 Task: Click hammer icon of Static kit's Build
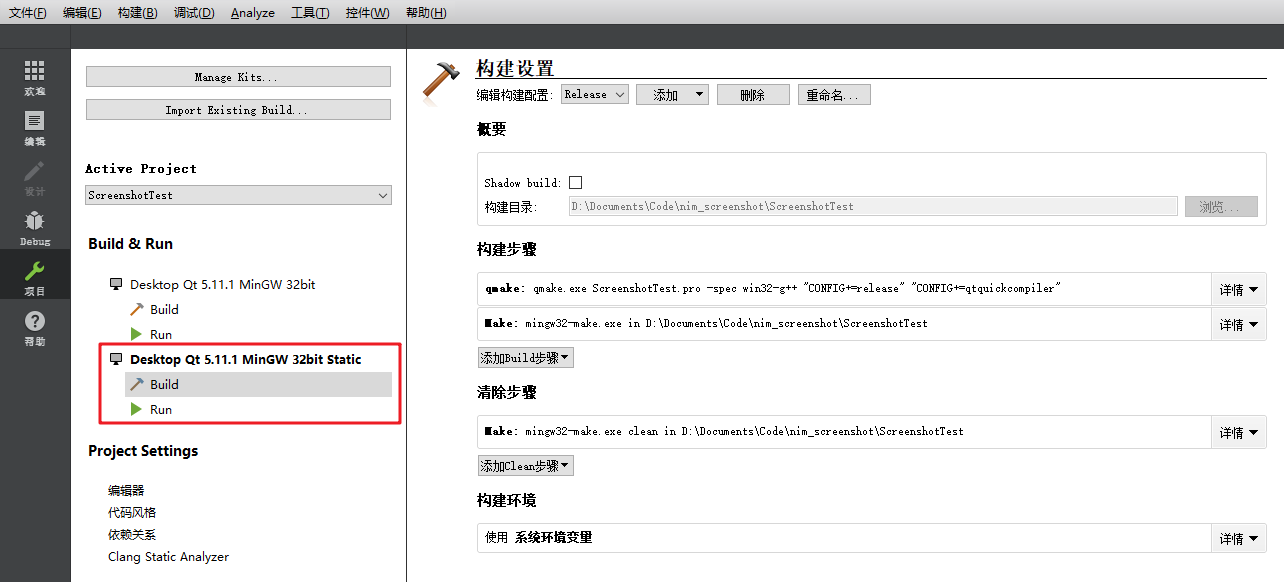tap(137, 384)
